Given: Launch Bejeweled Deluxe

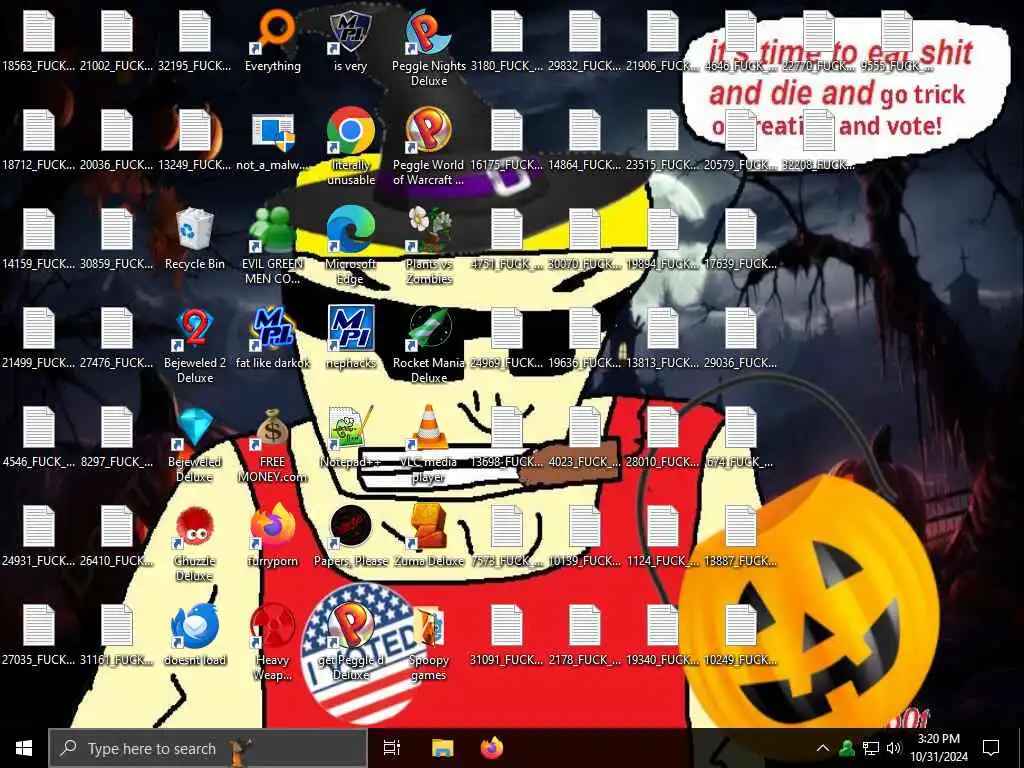Looking at the screenshot, I should click(195, 445).
